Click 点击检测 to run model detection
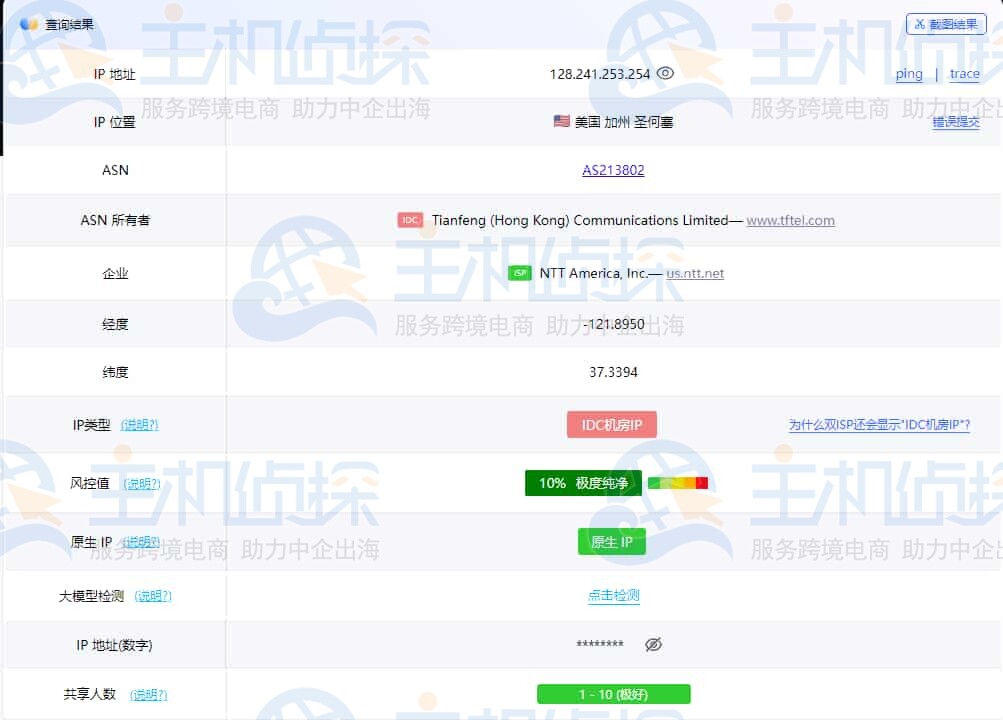 point(615,593)
